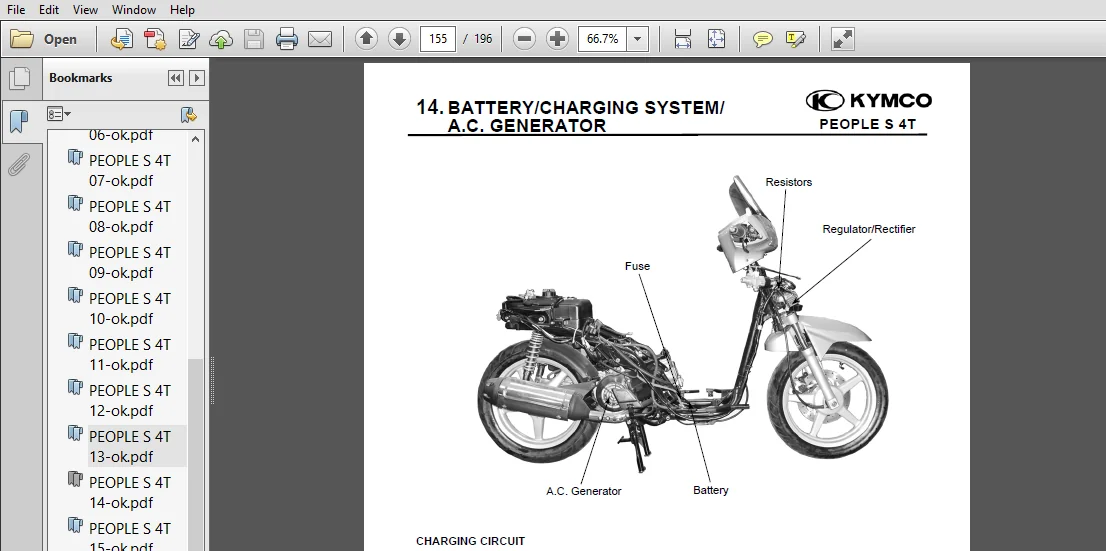The height and width of the screenshot is (551, 1106).
Task: Click the Save floppy disk icon
Action: (x=254, y=39)
